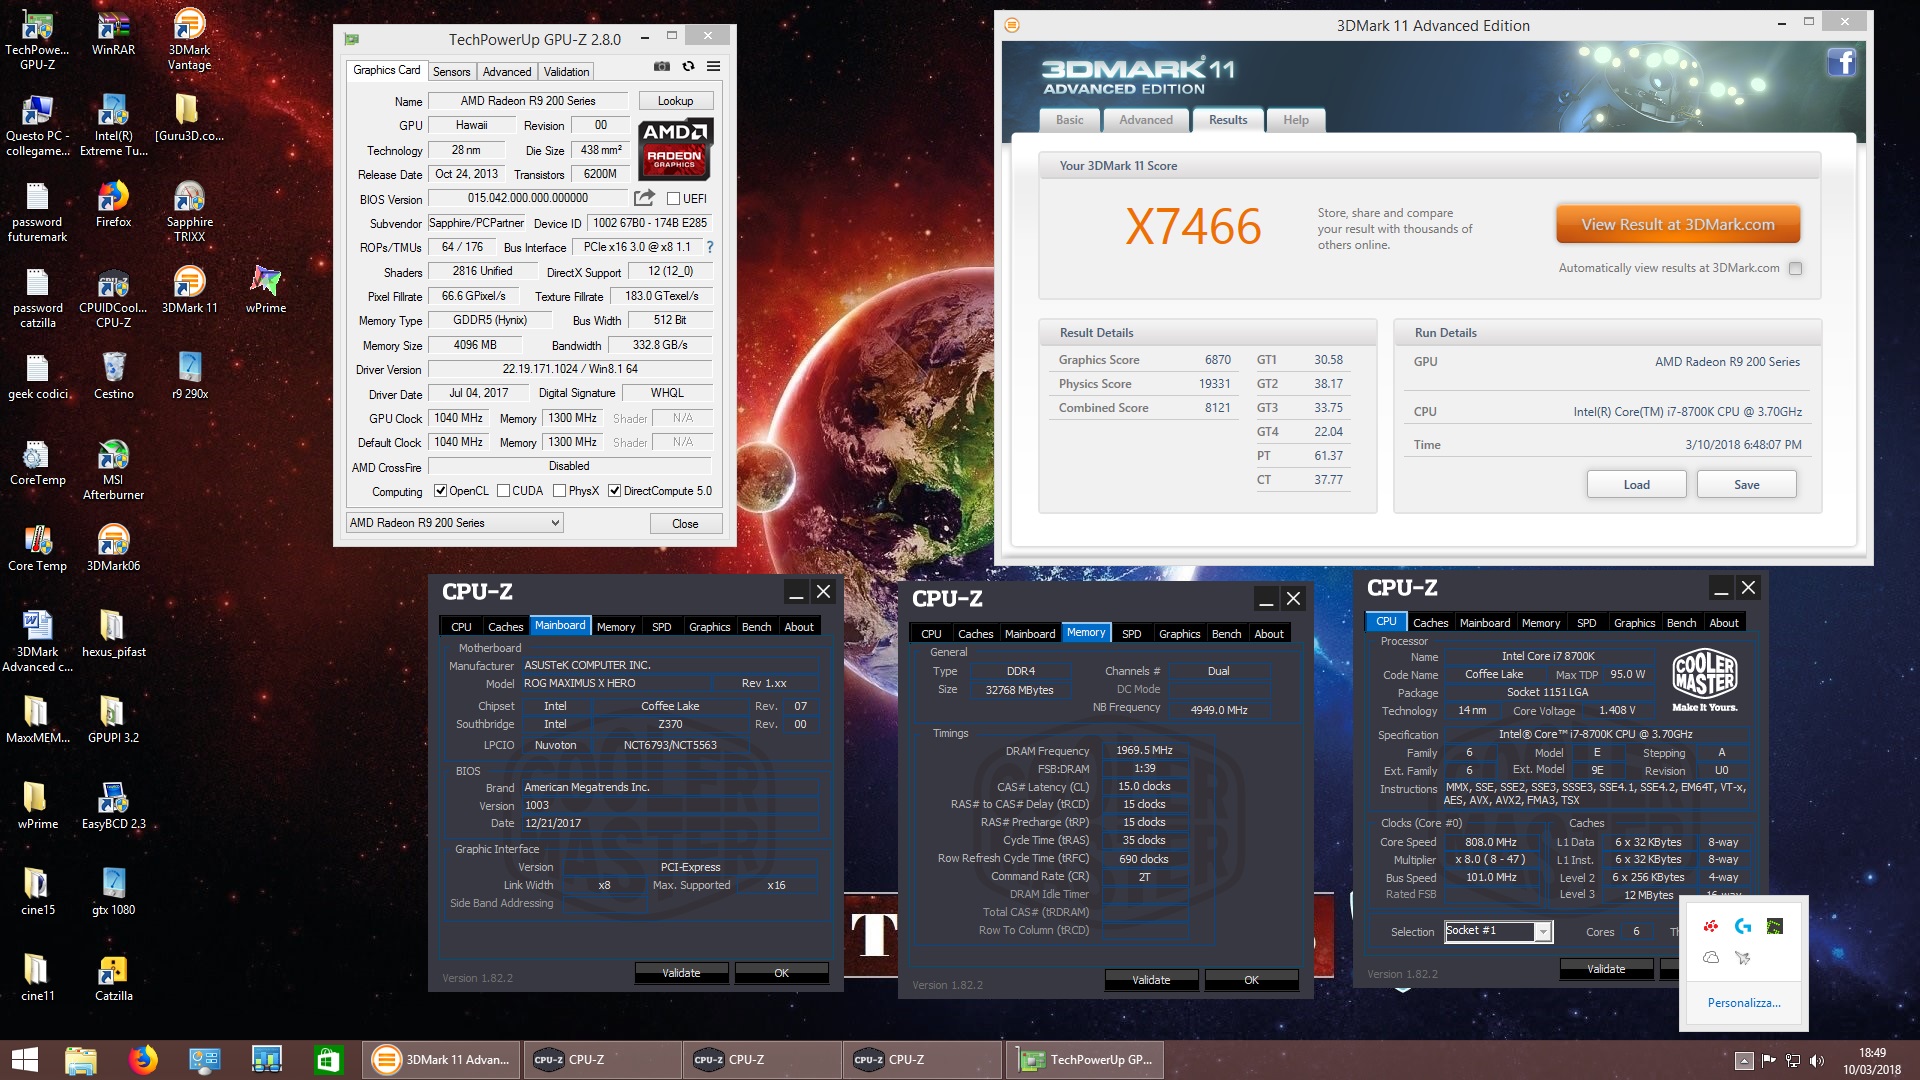Open the wPrime desktop shortcut with butterfly icon
The width and height of the screenshot is (1920, 1080).
265,290
